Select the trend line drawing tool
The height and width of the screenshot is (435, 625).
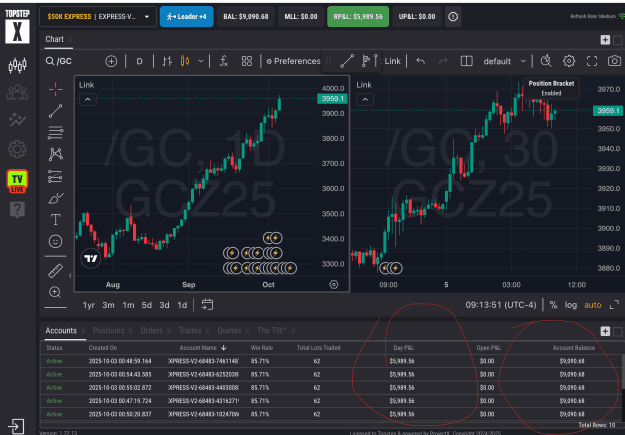56,111
